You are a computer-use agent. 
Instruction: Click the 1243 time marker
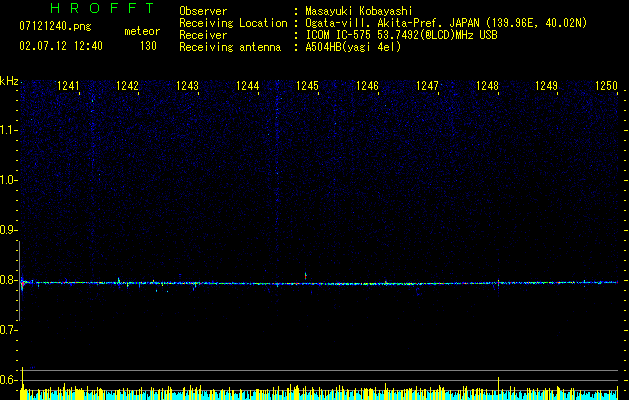pos(187,86)
